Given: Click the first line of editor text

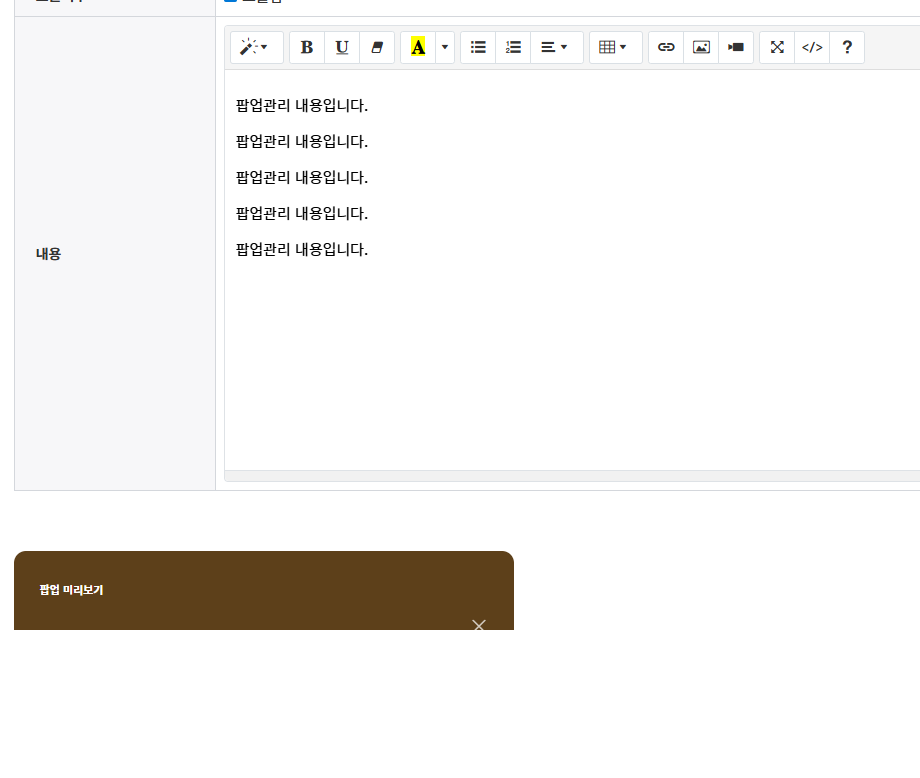Looking at the screenshot, I should tap(302, 106).
